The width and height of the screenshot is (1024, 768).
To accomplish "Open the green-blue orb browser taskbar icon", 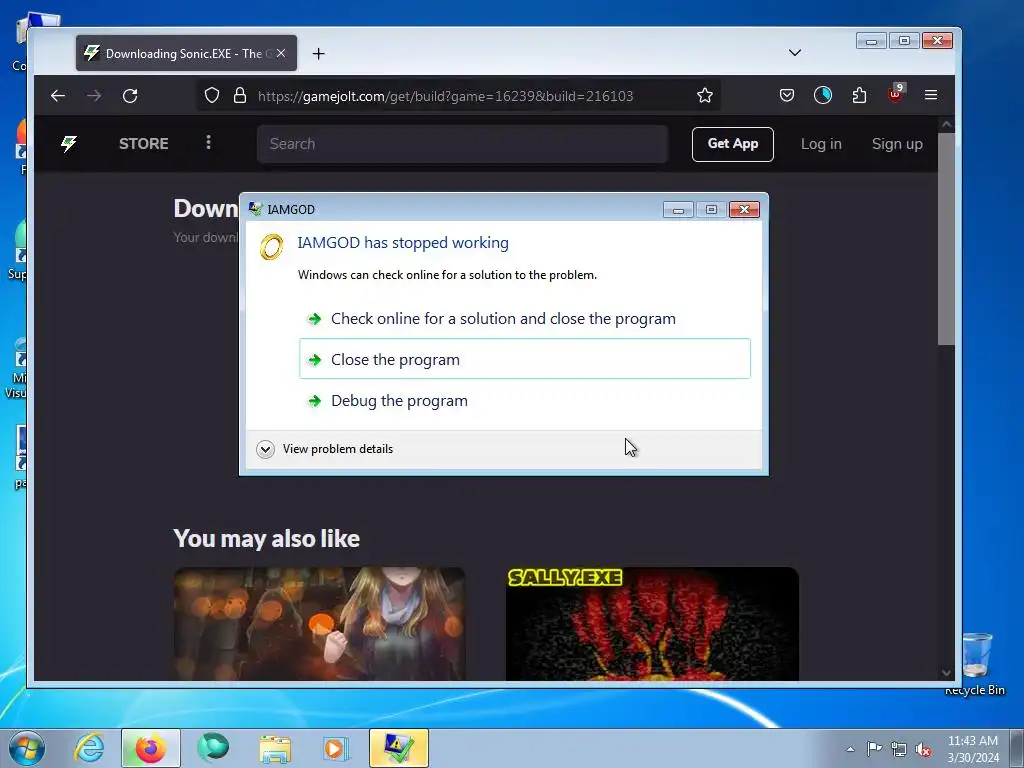I will tap(213, 748).
